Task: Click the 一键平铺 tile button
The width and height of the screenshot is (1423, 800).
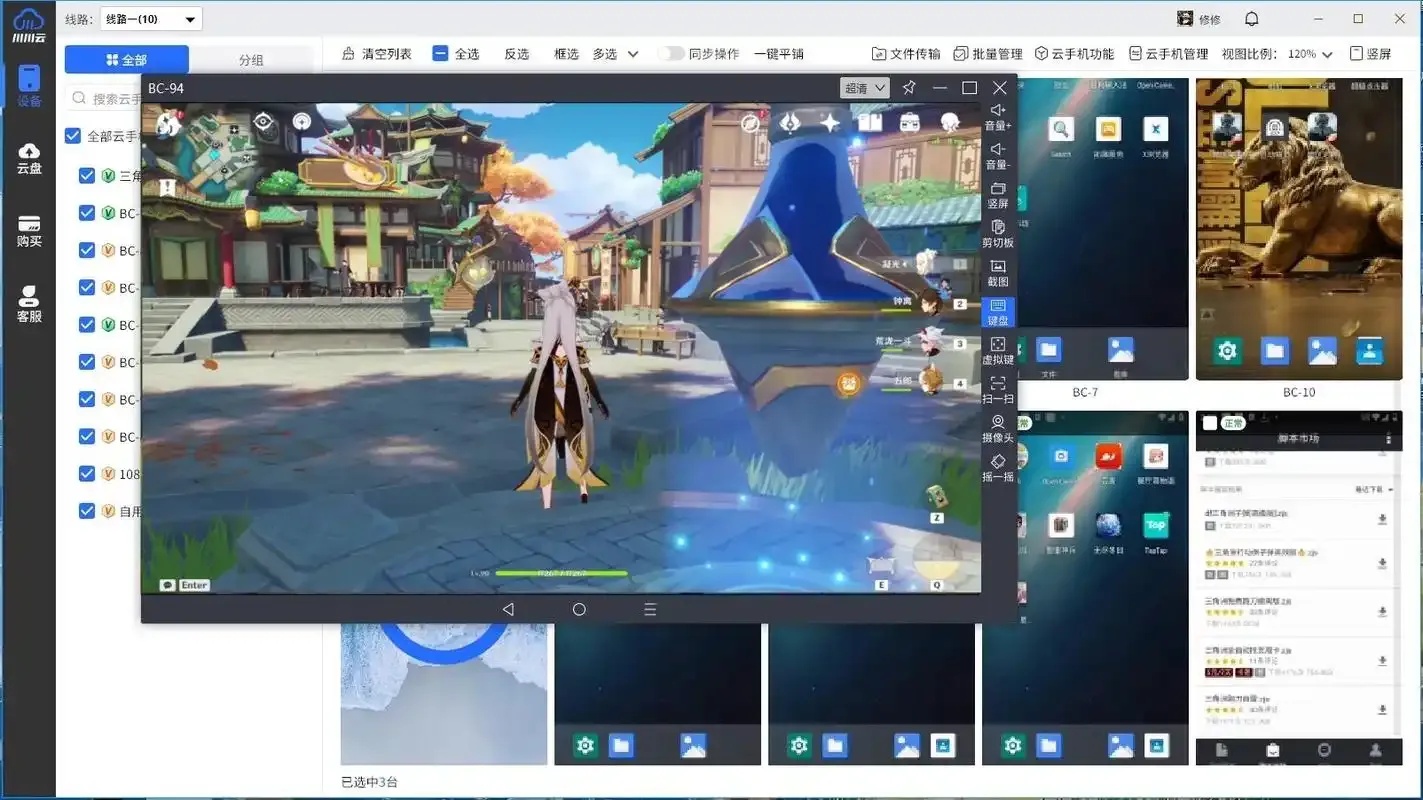Action: (x=779, y=54)
